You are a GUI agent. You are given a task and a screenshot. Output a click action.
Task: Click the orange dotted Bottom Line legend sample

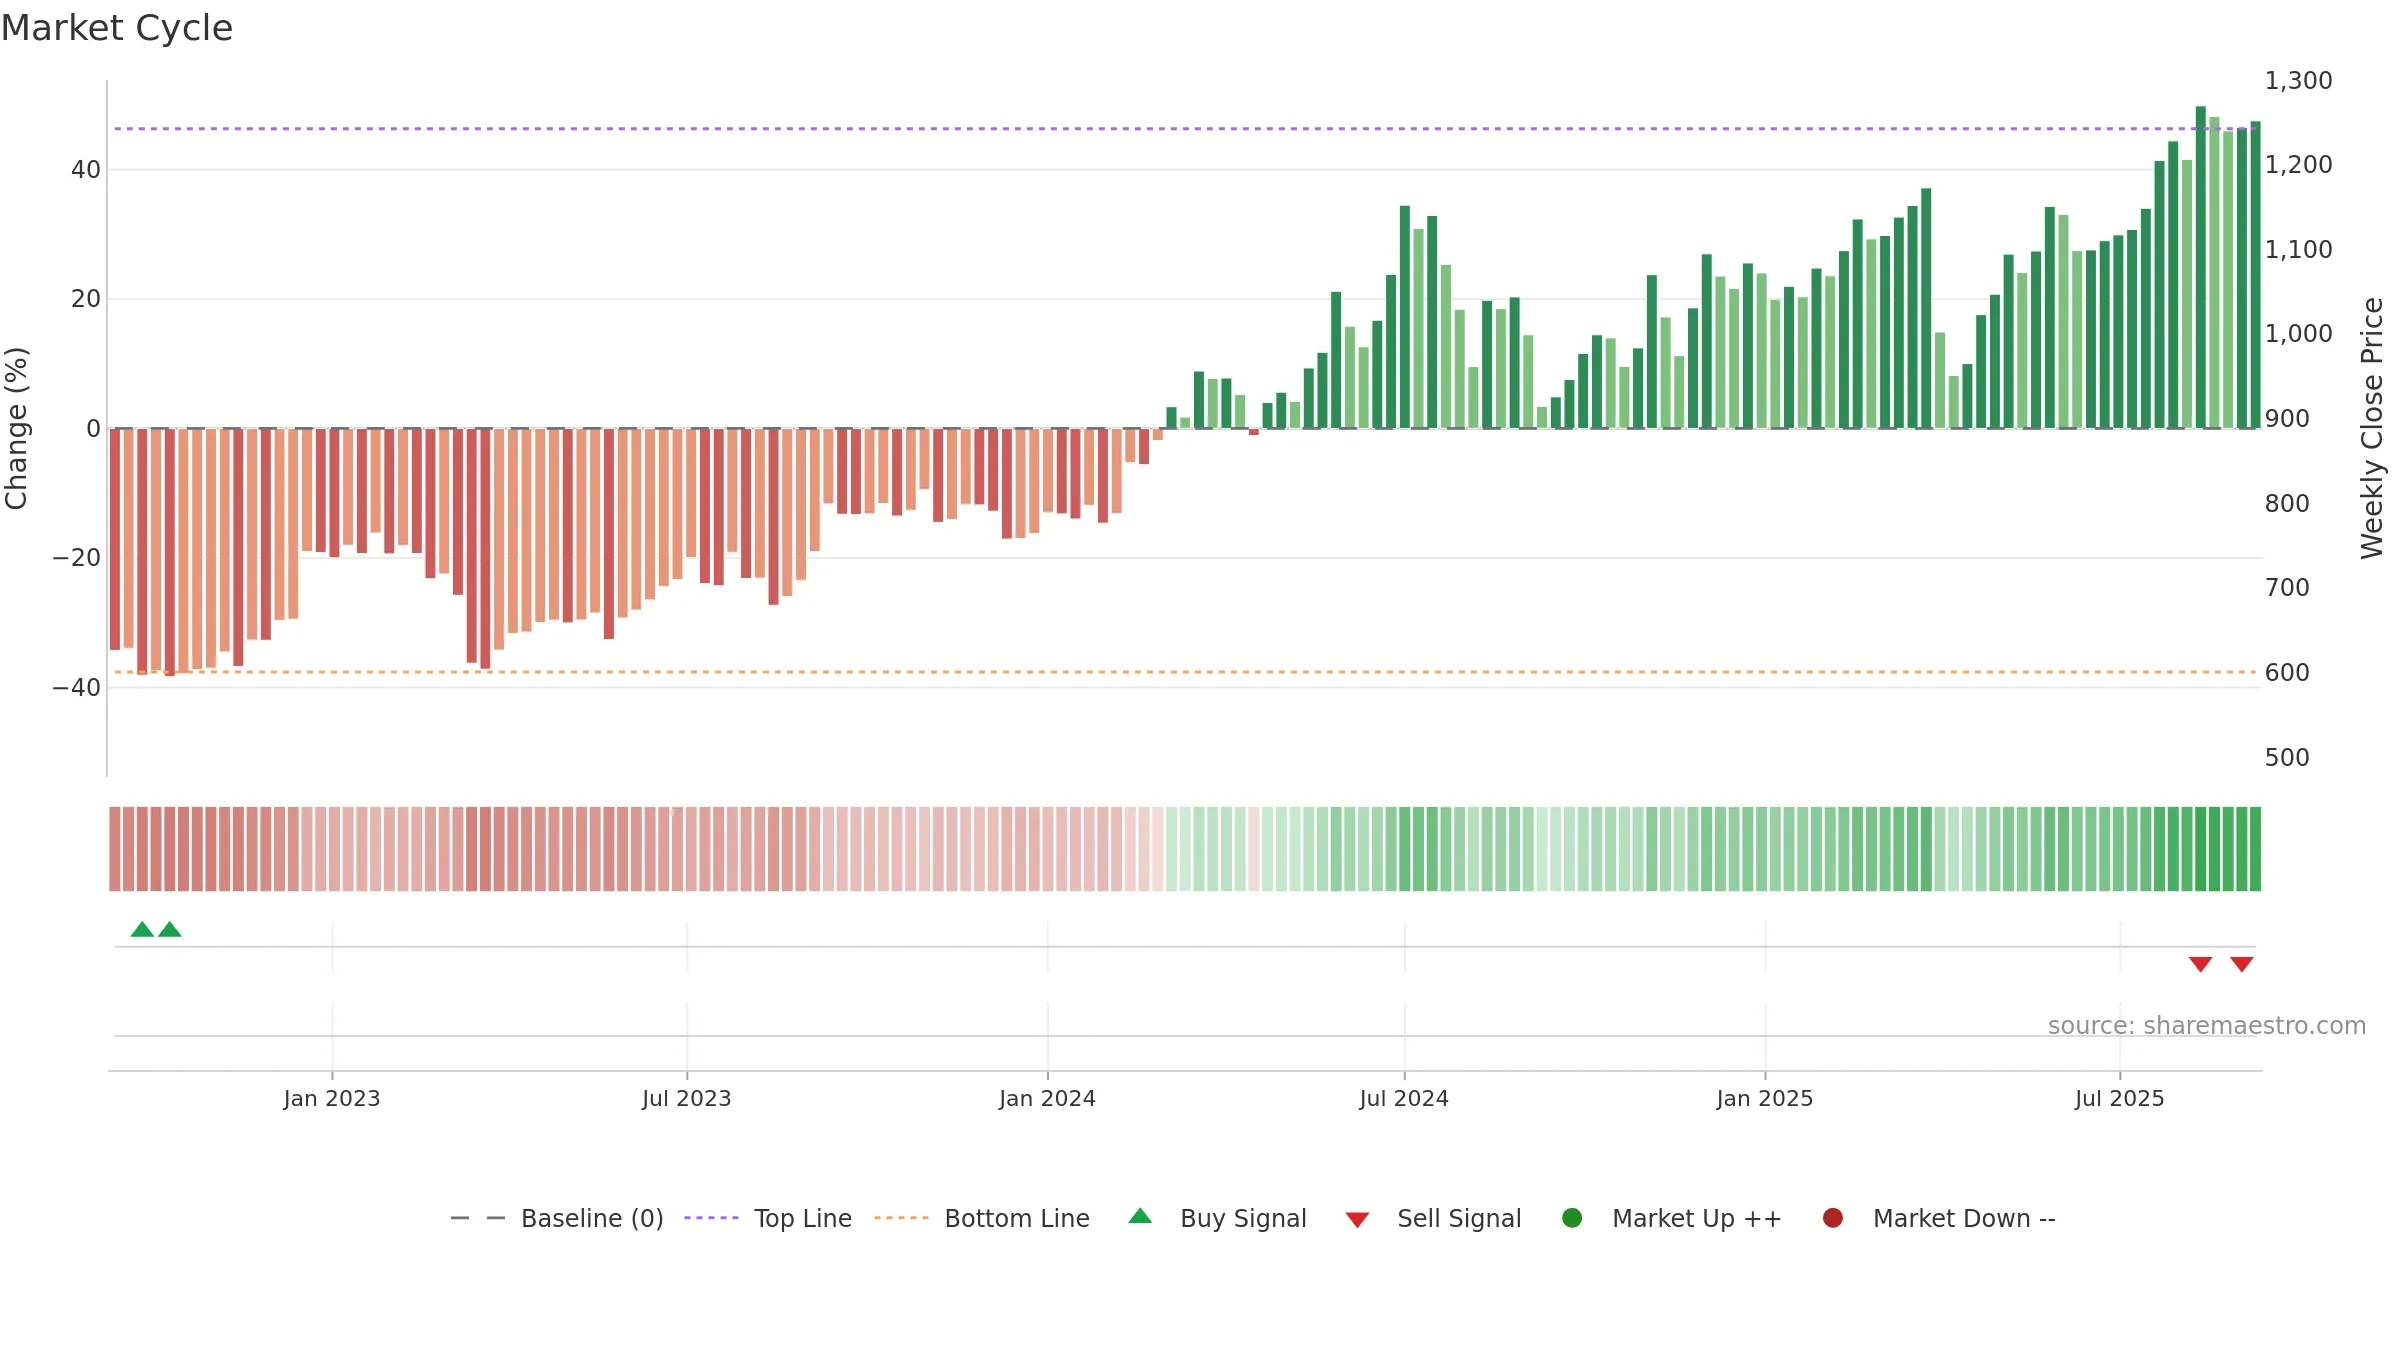click(x=901, y=1218)
